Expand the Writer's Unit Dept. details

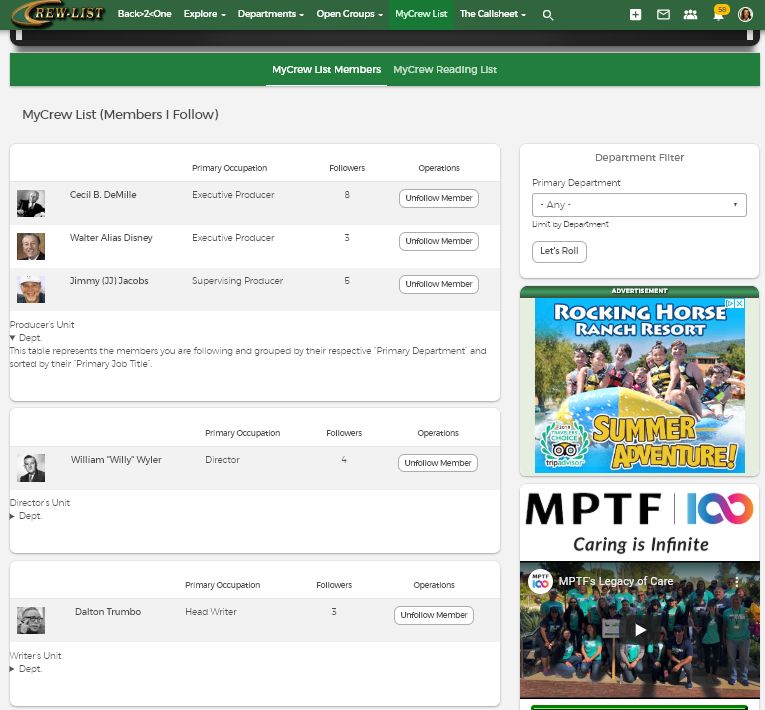13,668
